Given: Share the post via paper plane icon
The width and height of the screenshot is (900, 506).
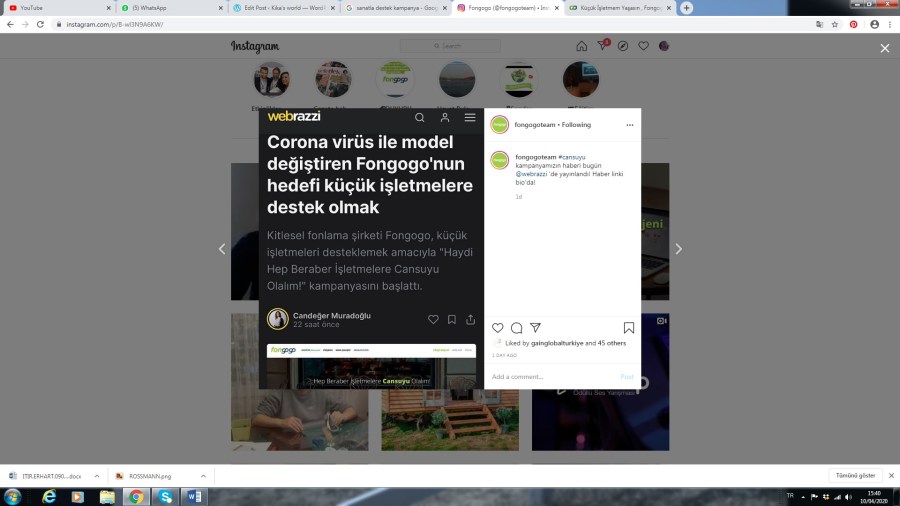Looking at the screenshot, I should click(535, 328).
